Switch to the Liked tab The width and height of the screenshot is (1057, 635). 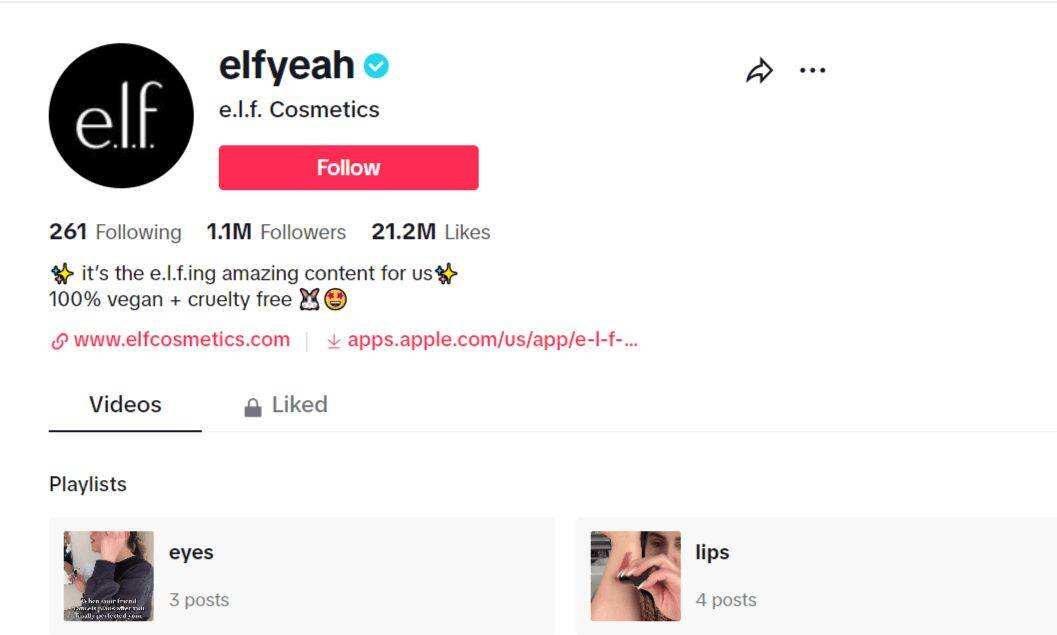(299, 405)
